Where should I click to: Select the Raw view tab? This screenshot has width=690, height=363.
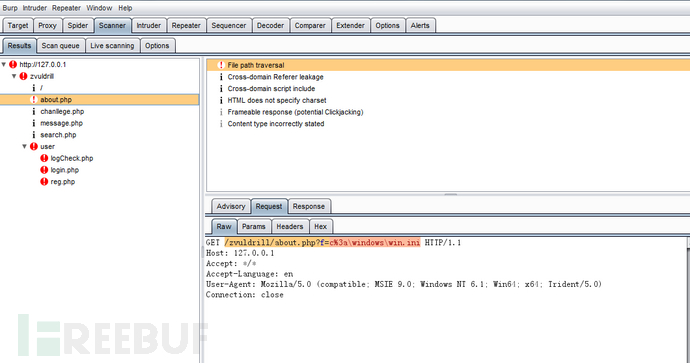pyautogui.click(x=224, y=227)
